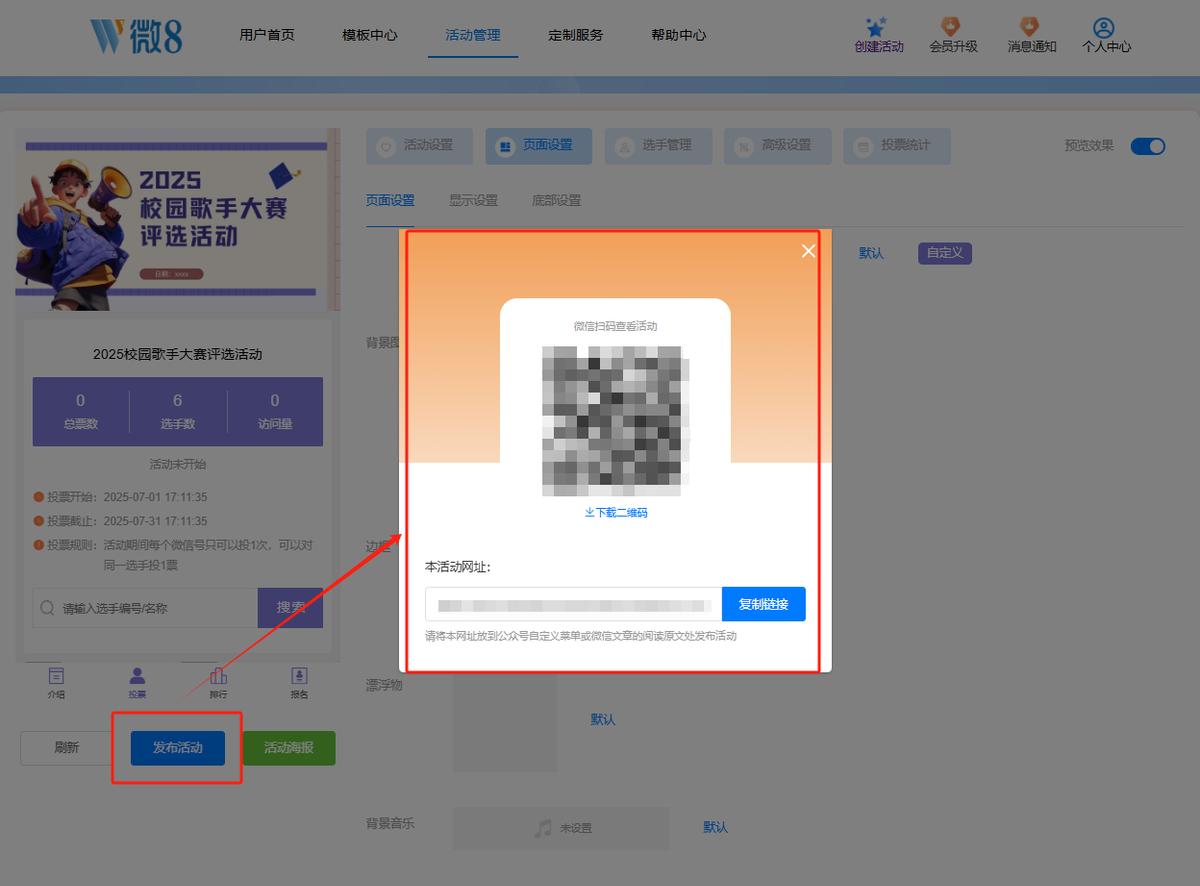This screenshot has width=1200, height=886.
Task: Click the 本活动网址 label
Action: coord(458,567)
